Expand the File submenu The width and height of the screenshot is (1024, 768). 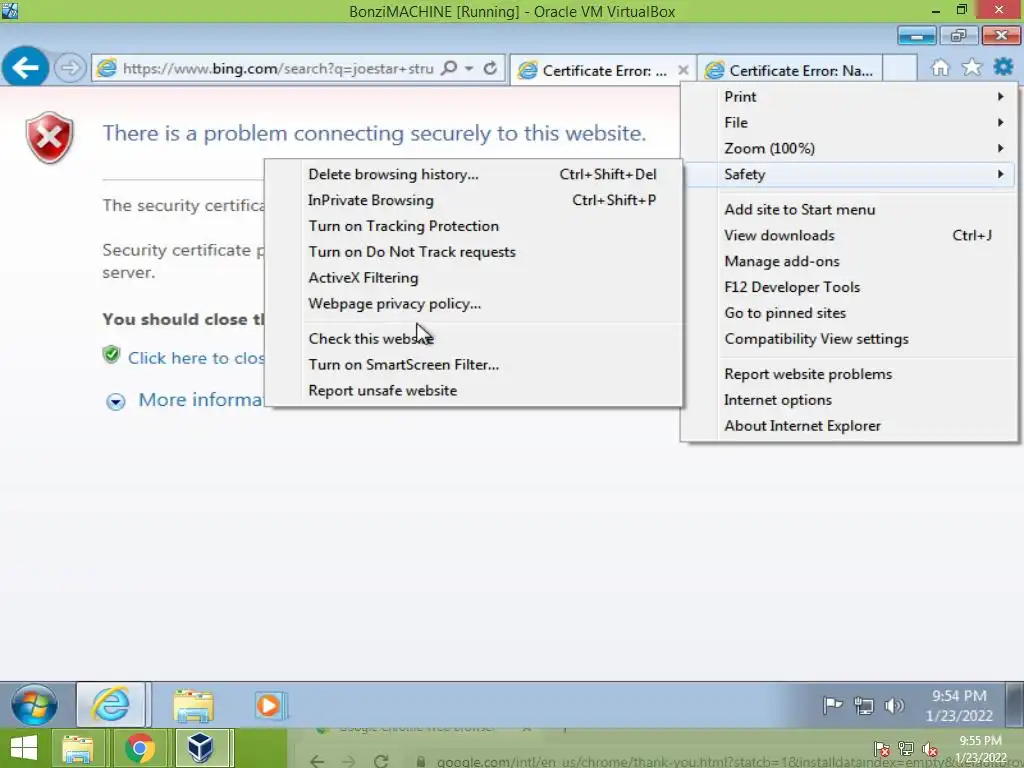click(x=849, y=122)
